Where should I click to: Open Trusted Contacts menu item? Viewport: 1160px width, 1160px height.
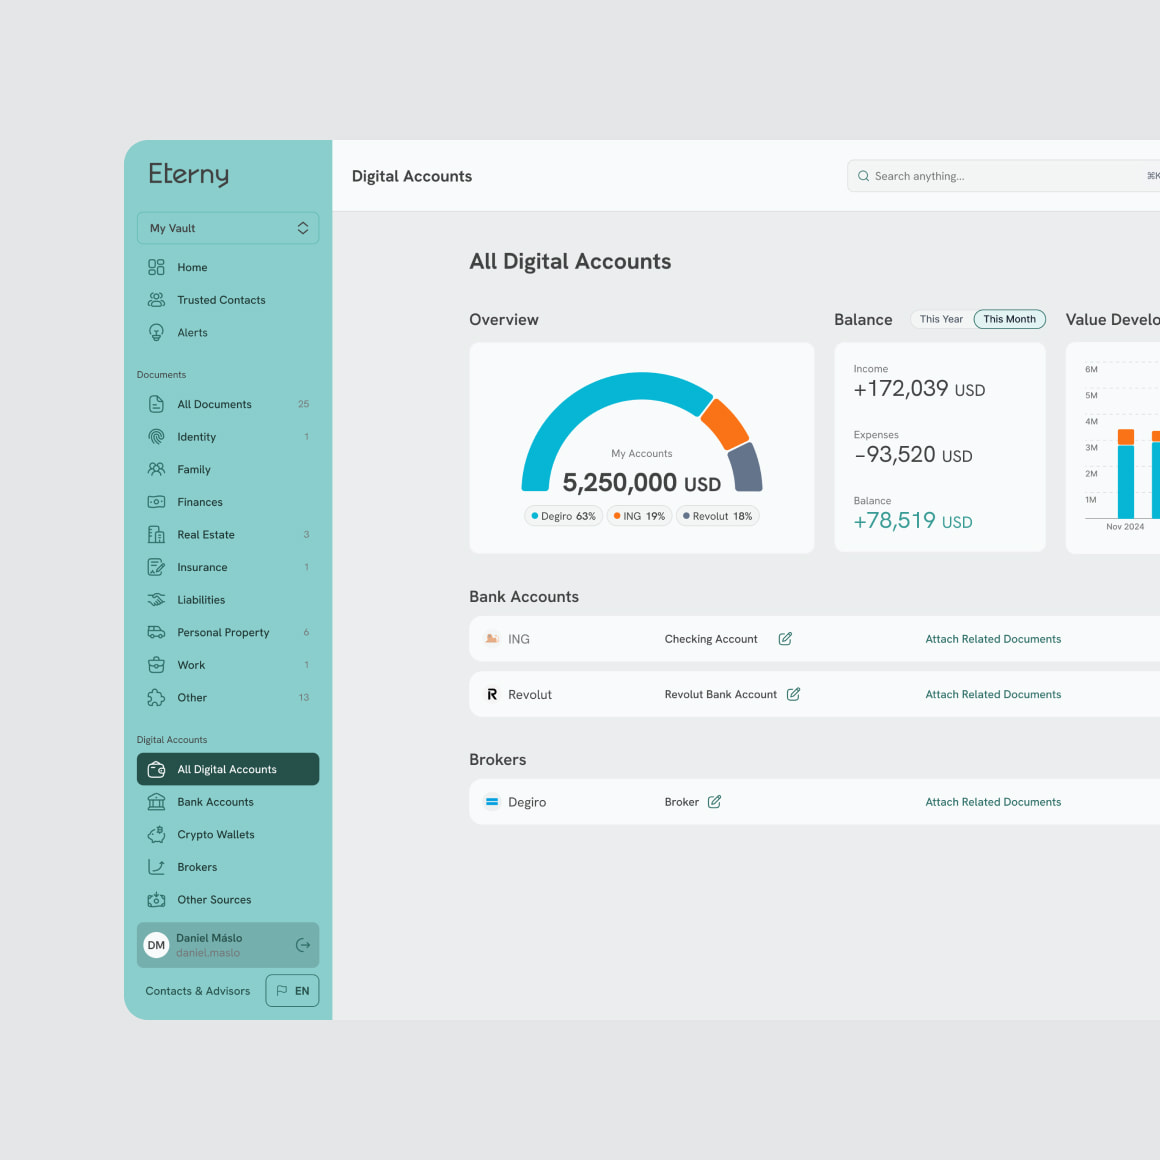[228, 300]
